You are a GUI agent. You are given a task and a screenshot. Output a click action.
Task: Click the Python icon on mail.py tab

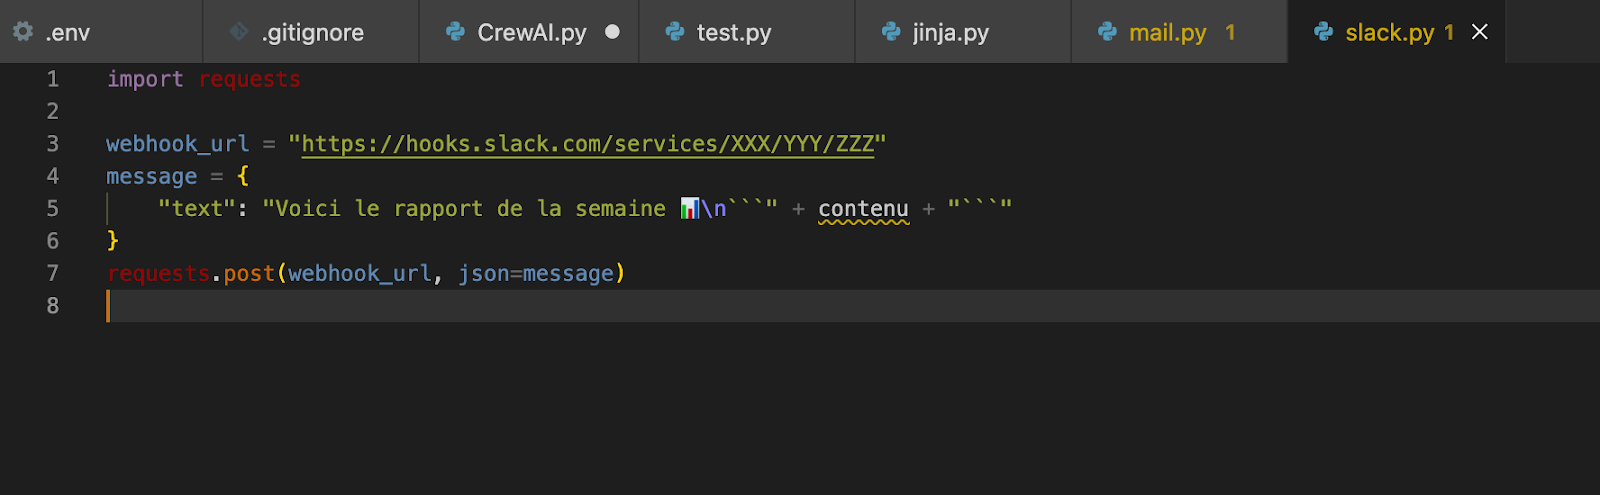1107,32
